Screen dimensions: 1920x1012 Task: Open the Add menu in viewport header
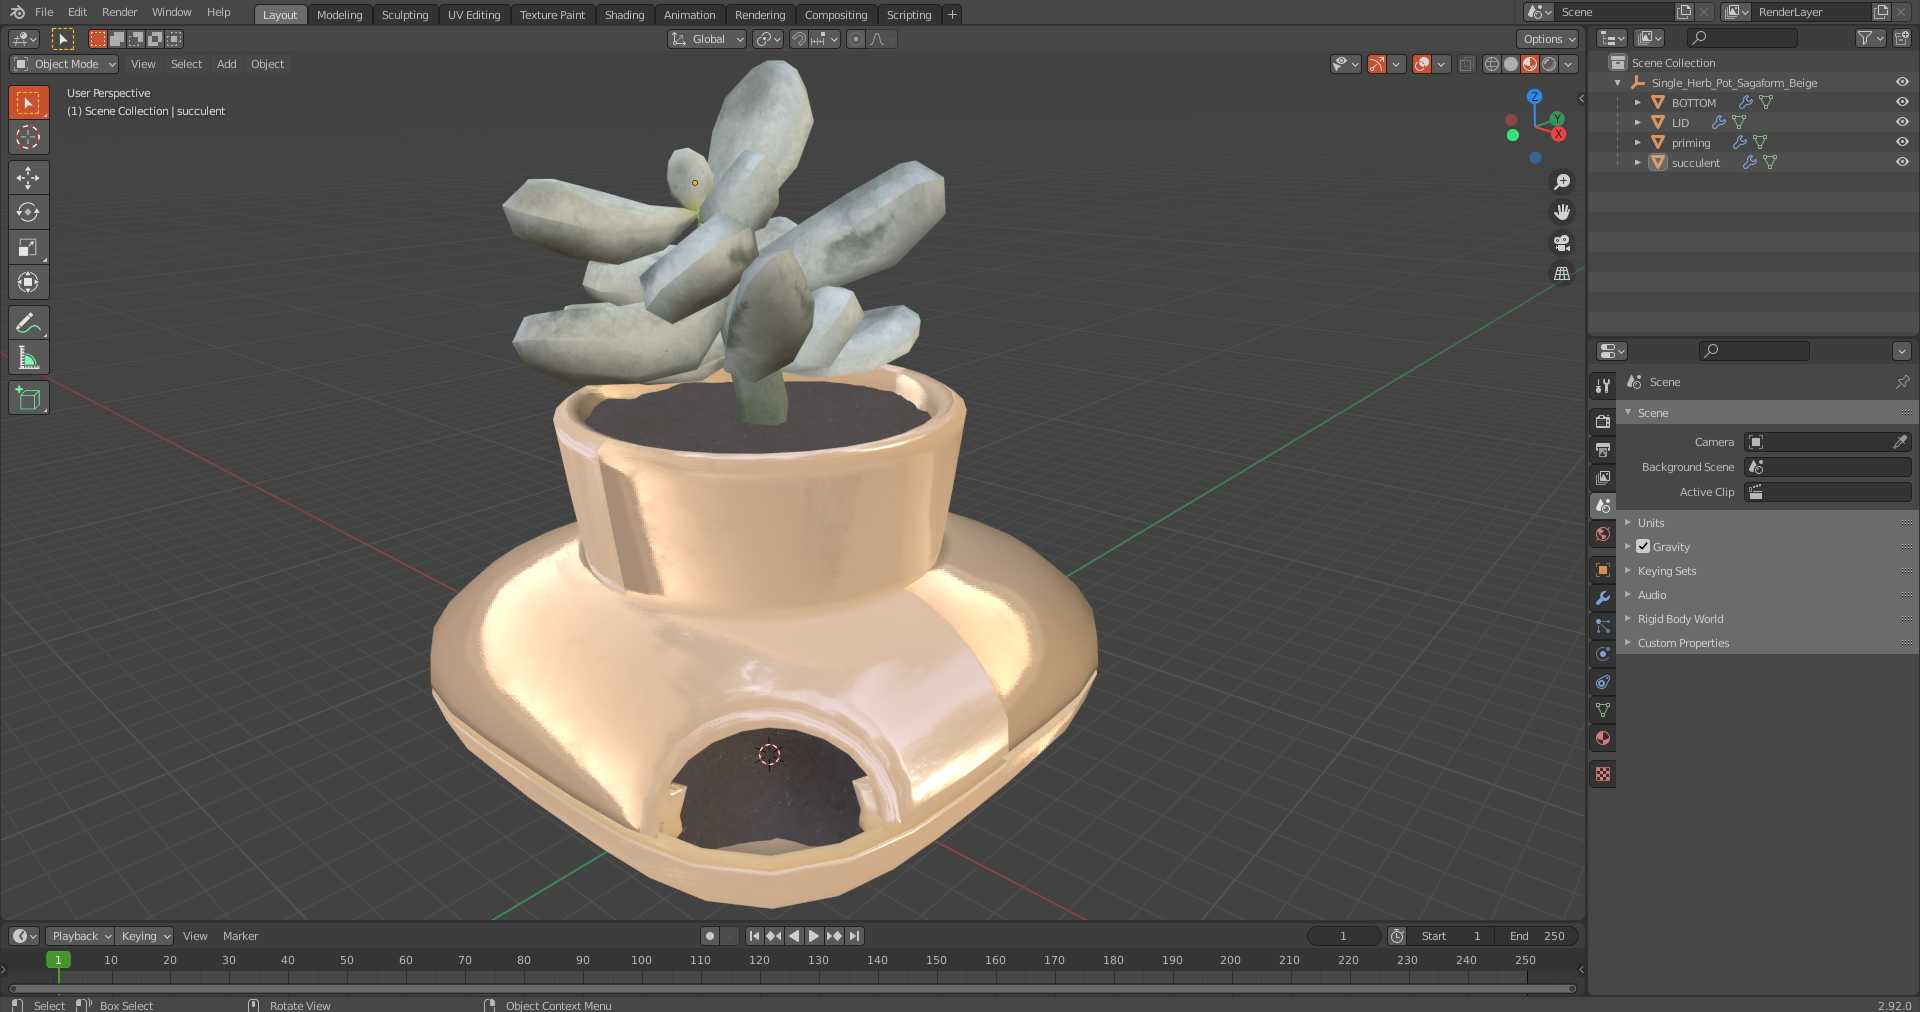227,64
